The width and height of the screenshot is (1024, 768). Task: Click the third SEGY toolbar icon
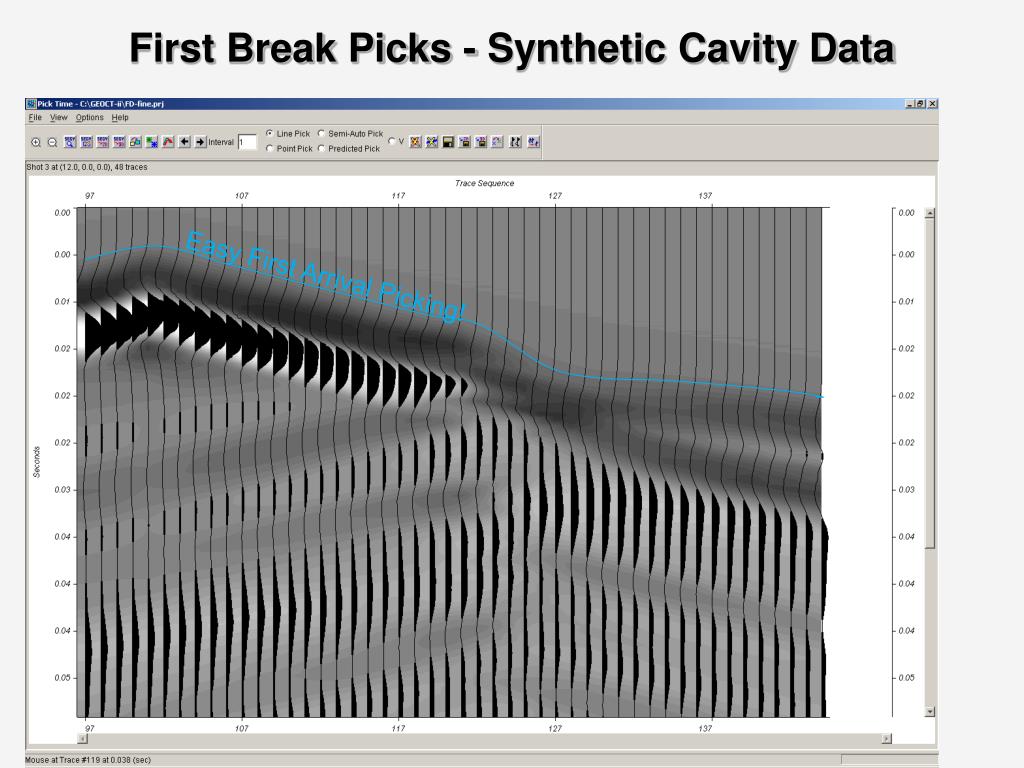click(103, 142)
